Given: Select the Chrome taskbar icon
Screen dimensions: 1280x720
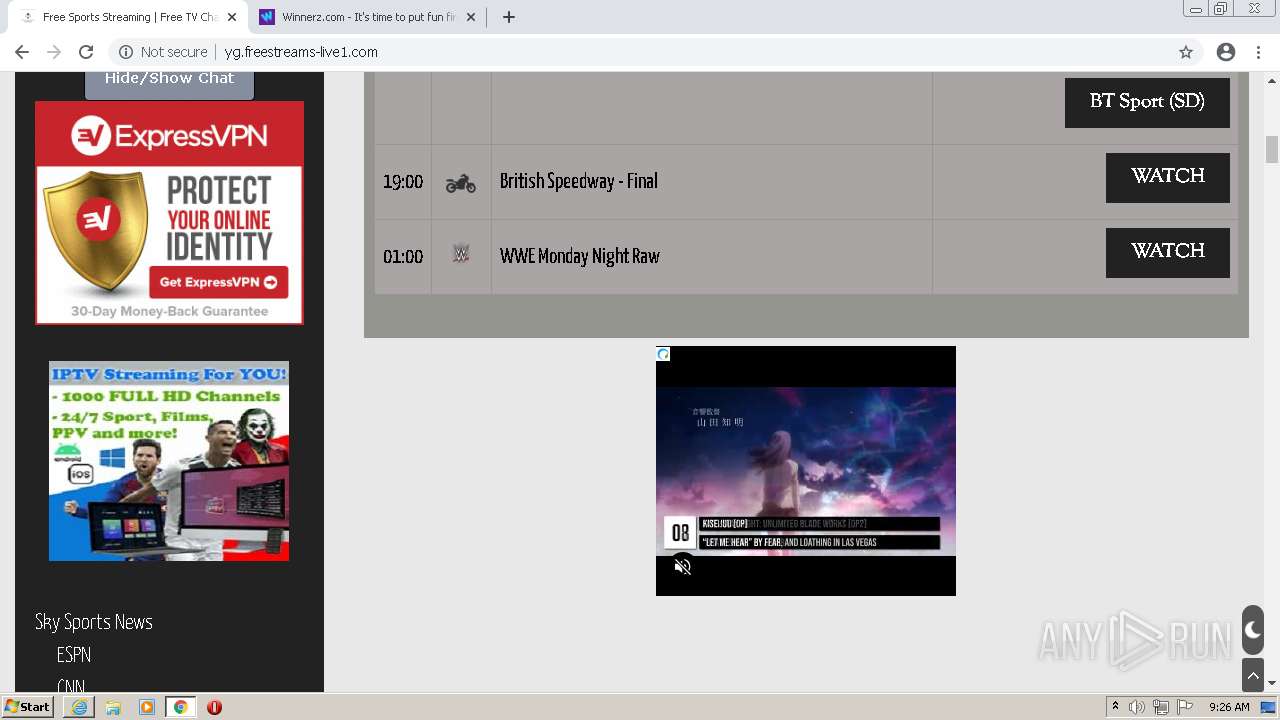Looking at the screenshot, I should [181, 707].
